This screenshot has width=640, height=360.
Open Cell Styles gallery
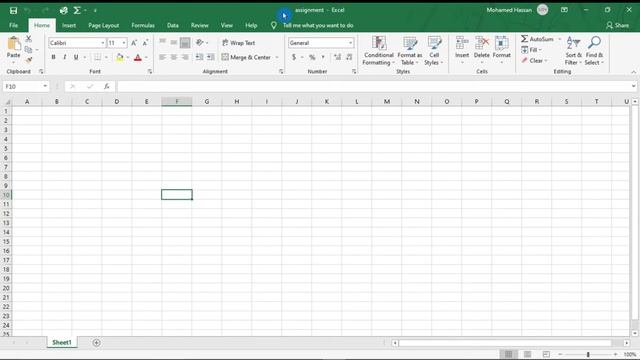[x=434, y=51]
